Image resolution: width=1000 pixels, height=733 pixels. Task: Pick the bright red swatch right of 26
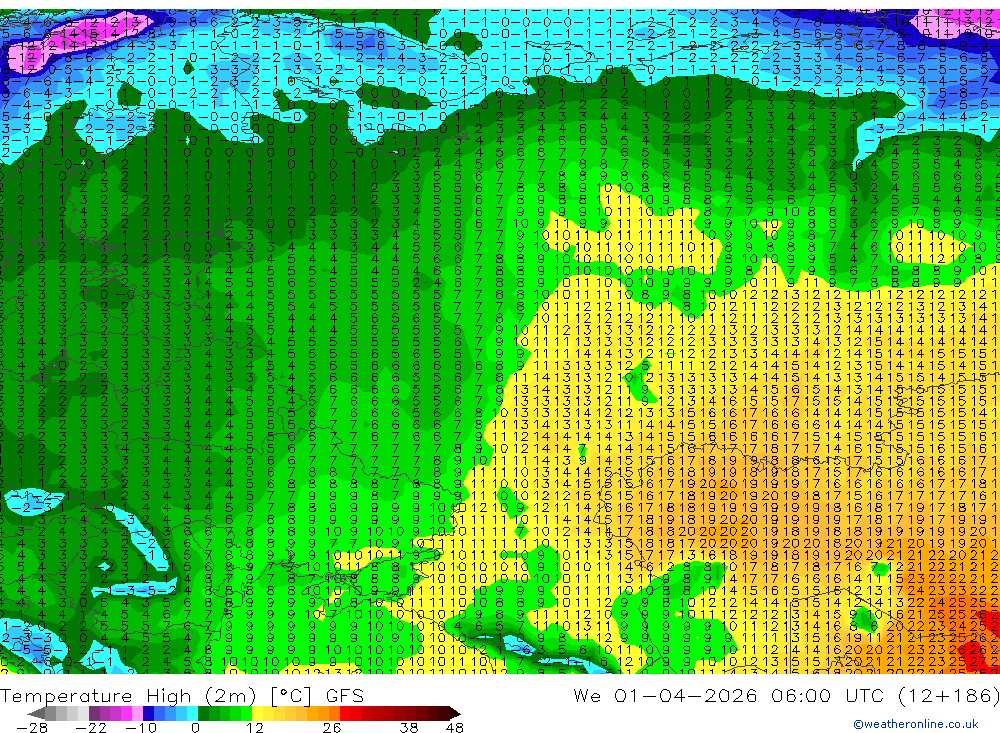point(346,713)
